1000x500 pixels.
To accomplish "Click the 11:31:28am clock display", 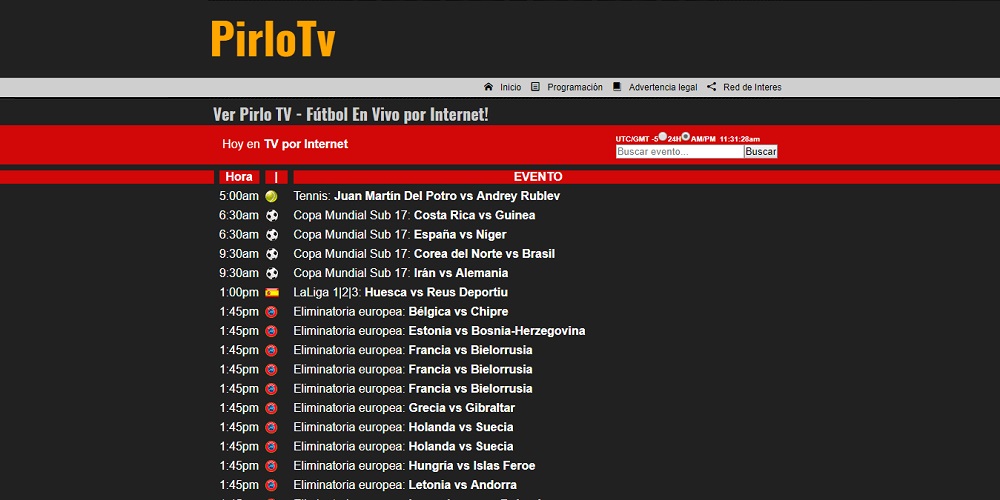I will coord(740,139).
